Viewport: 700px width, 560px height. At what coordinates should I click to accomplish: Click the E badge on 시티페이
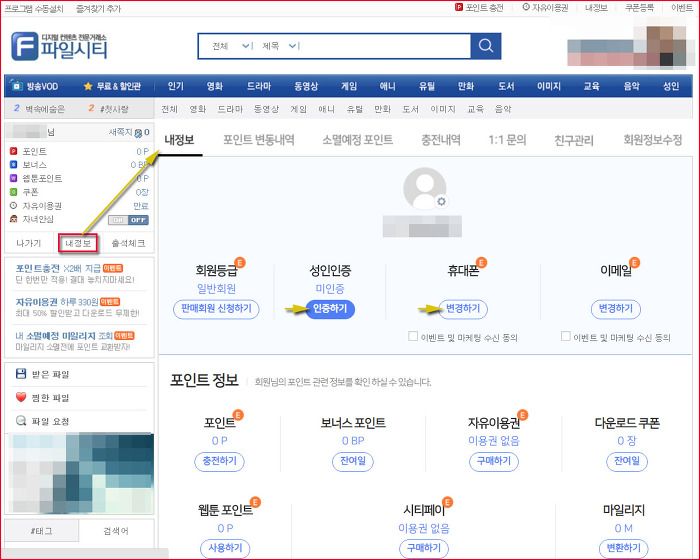pos(447,502)
